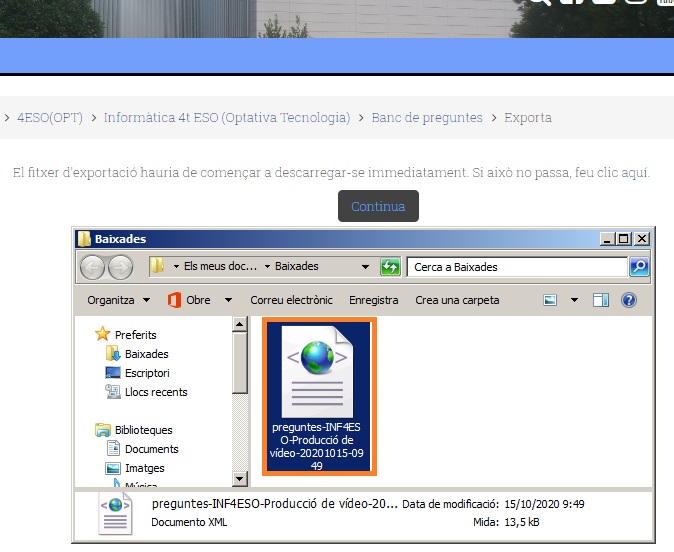674x552 pixels.
Task: Select Biblioteques in the navigation pane
Action: (134, 429)
